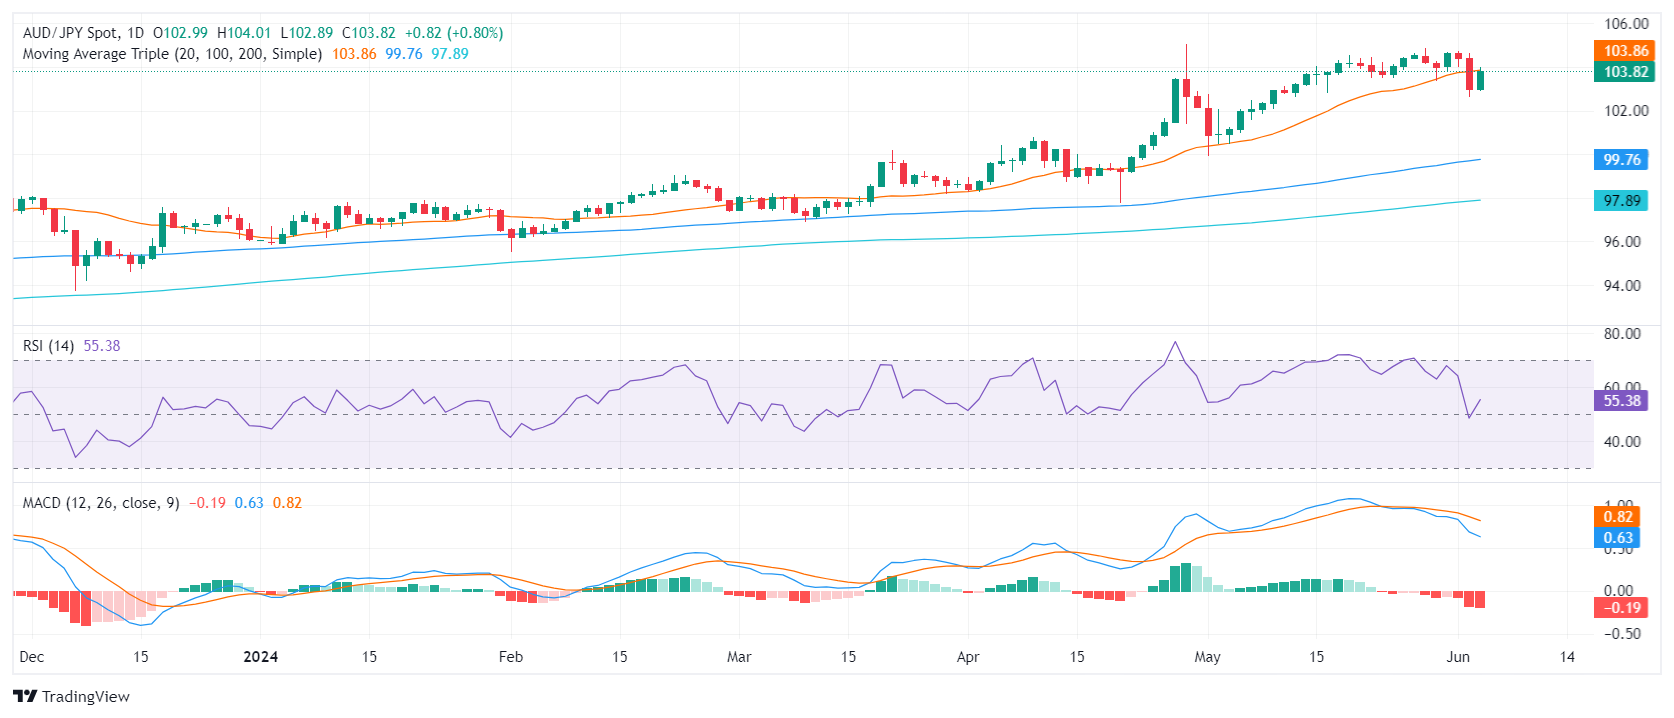Click the blue 99.76 moving average tag
Viewport: 1674px width, 718px height.
tap(1621, 160)
